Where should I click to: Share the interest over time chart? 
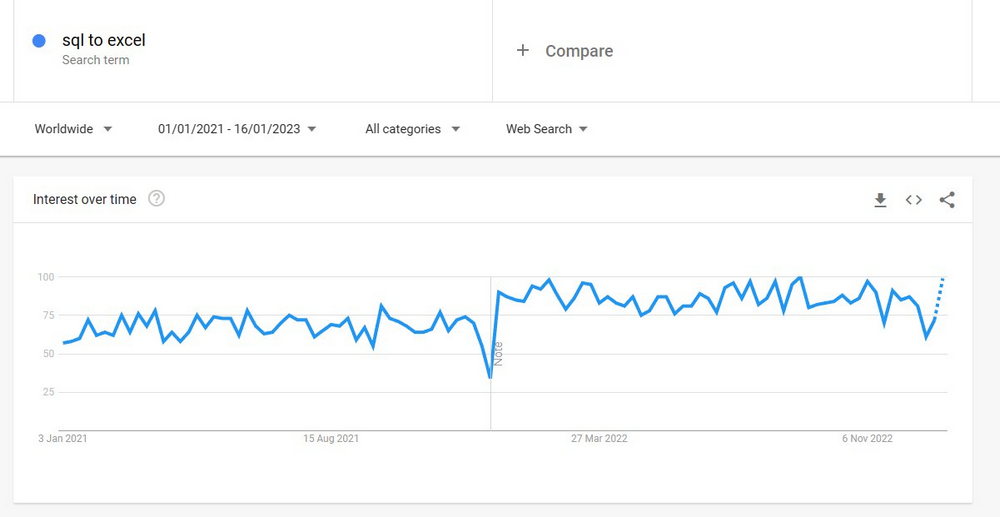(947, 200)
